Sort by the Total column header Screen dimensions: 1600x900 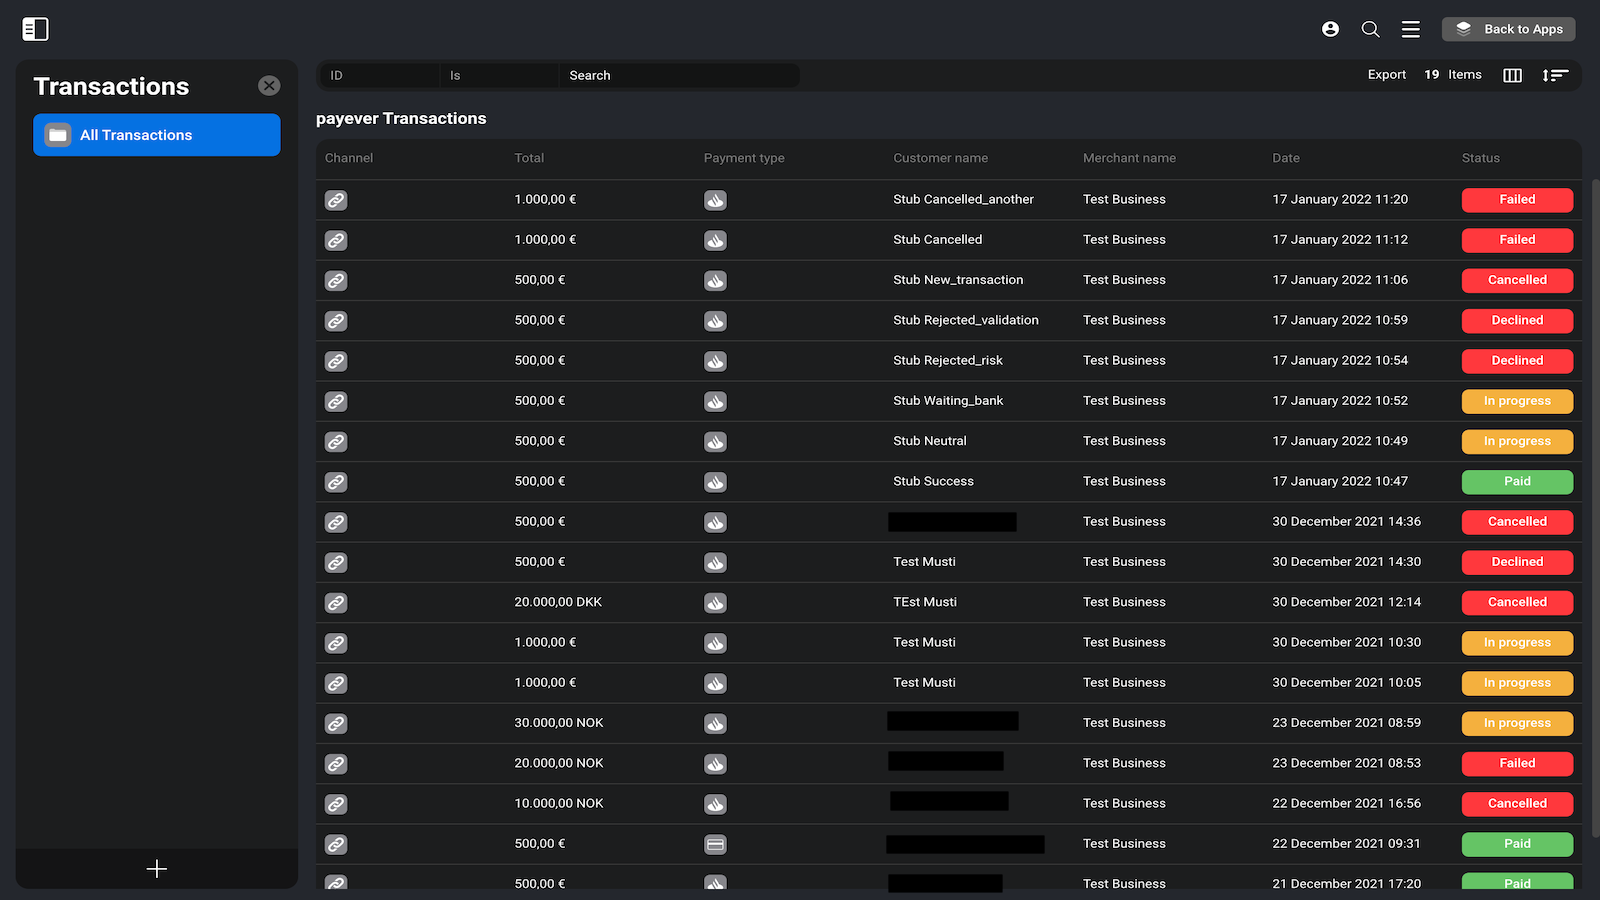coord(529,158)
